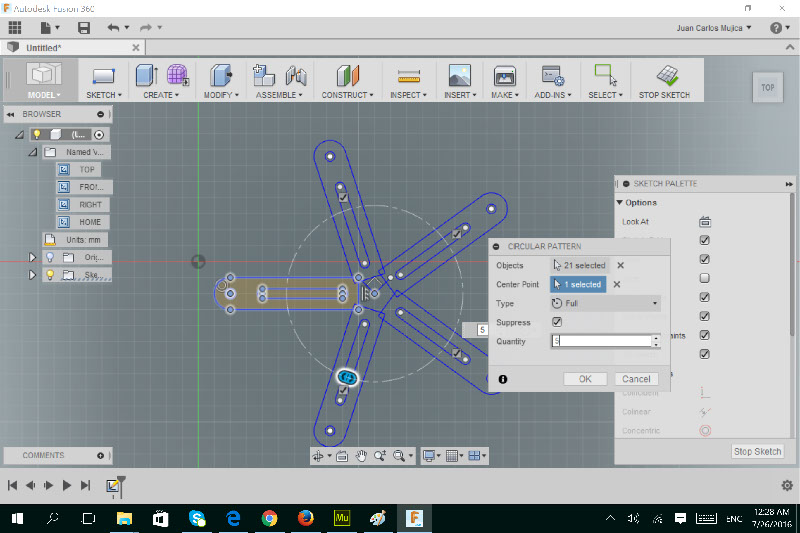Viewport: 800px width, 533px height.
Task: Switch to the Untitled* document tab
Action: [x=73, y=47]
